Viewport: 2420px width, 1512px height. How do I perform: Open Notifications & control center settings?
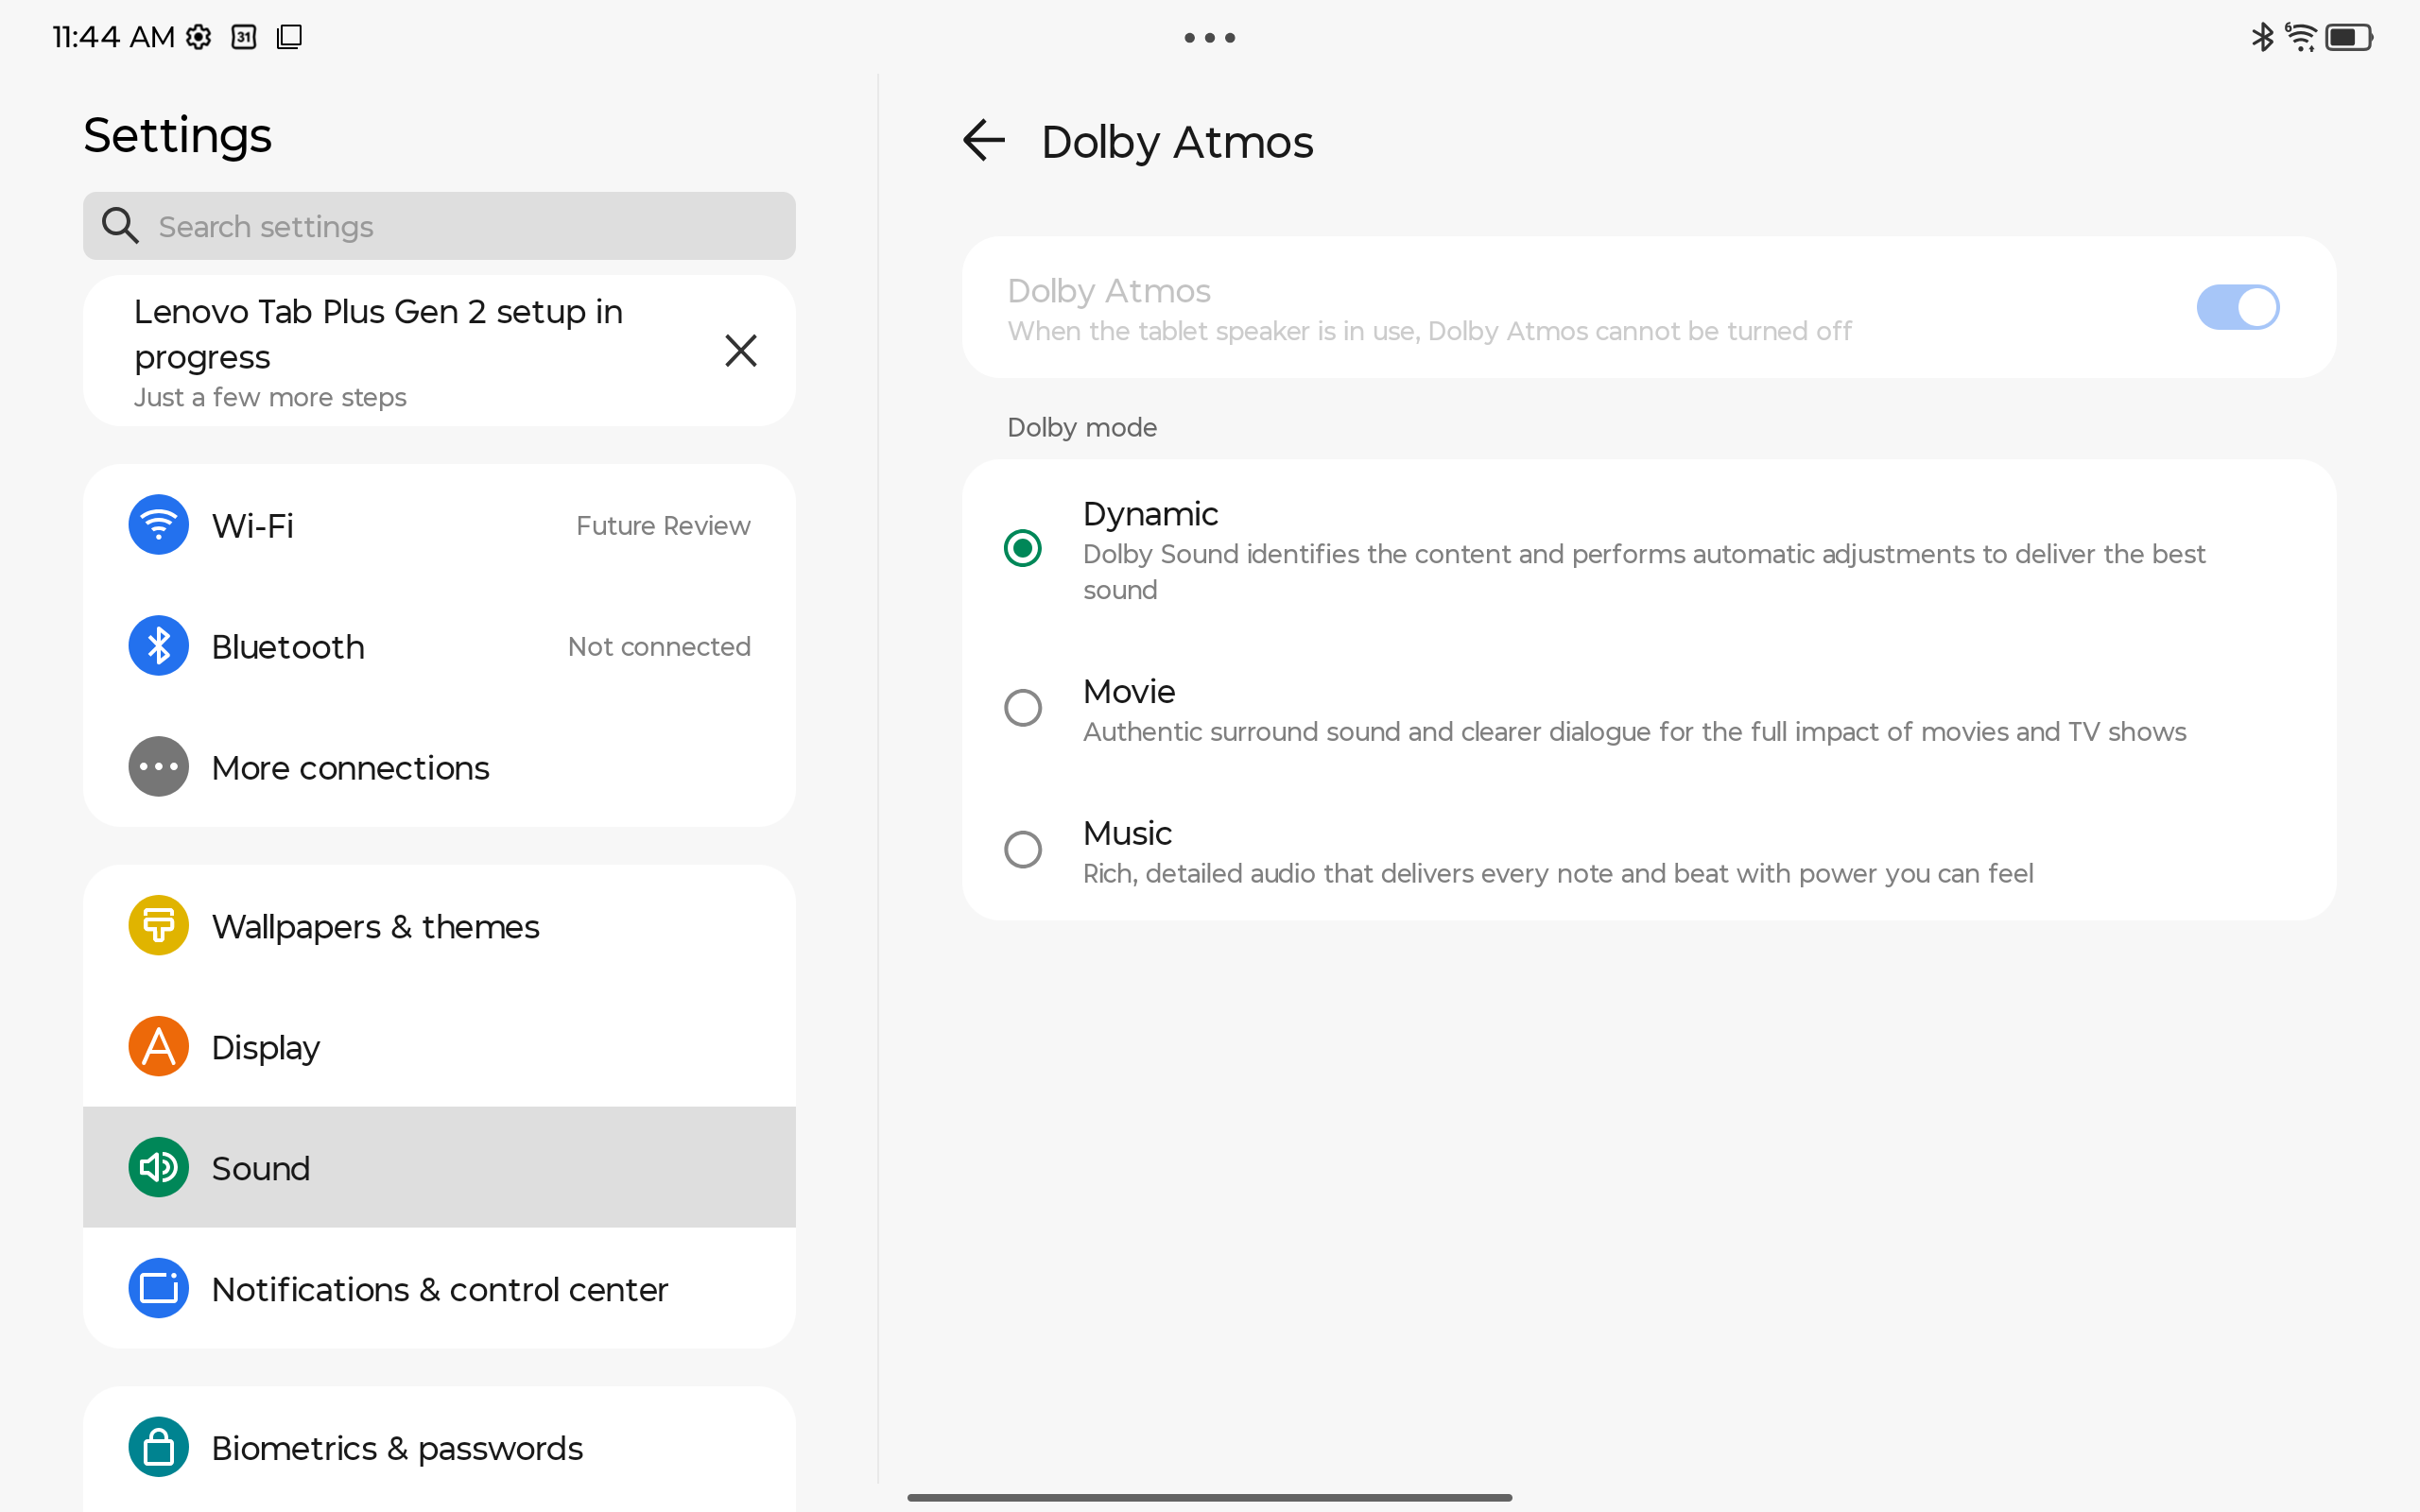point(439,1289)
